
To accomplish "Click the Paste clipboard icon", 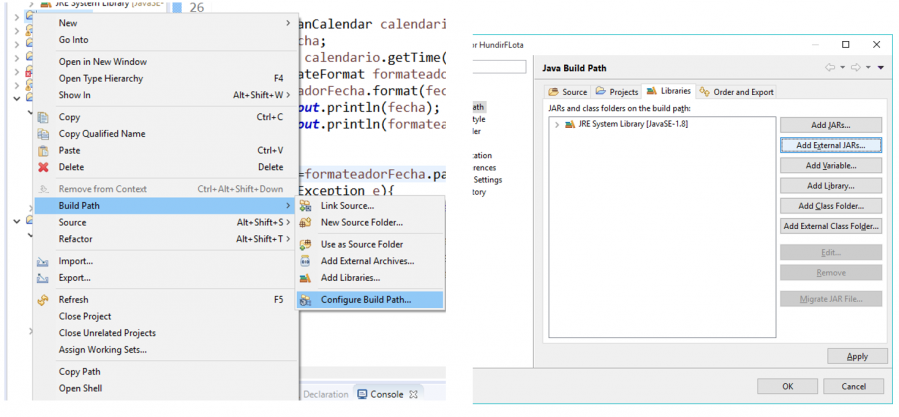I will pos(43,150).
